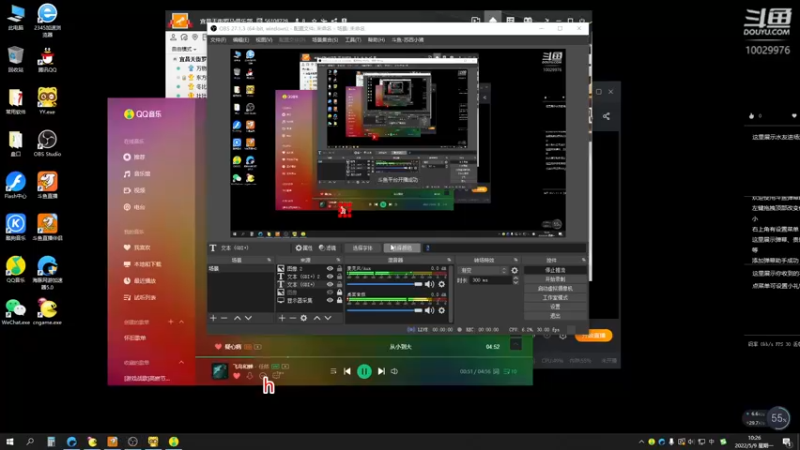Open the volume control icon in QQ音乐
Viewport: 800px width, 450px height.
point(394,371)
